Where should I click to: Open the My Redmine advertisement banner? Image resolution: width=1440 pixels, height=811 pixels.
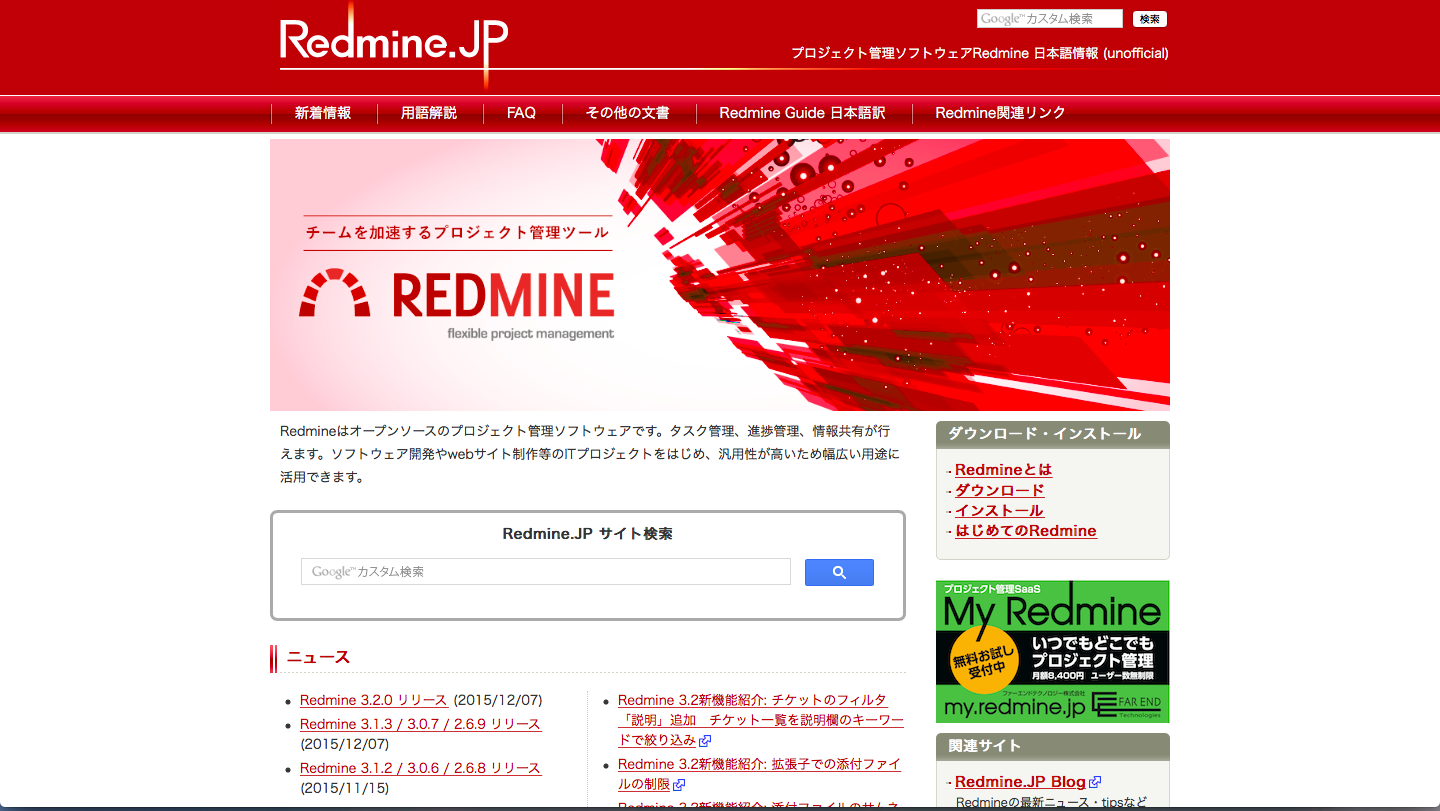(x=1052, y=651)
